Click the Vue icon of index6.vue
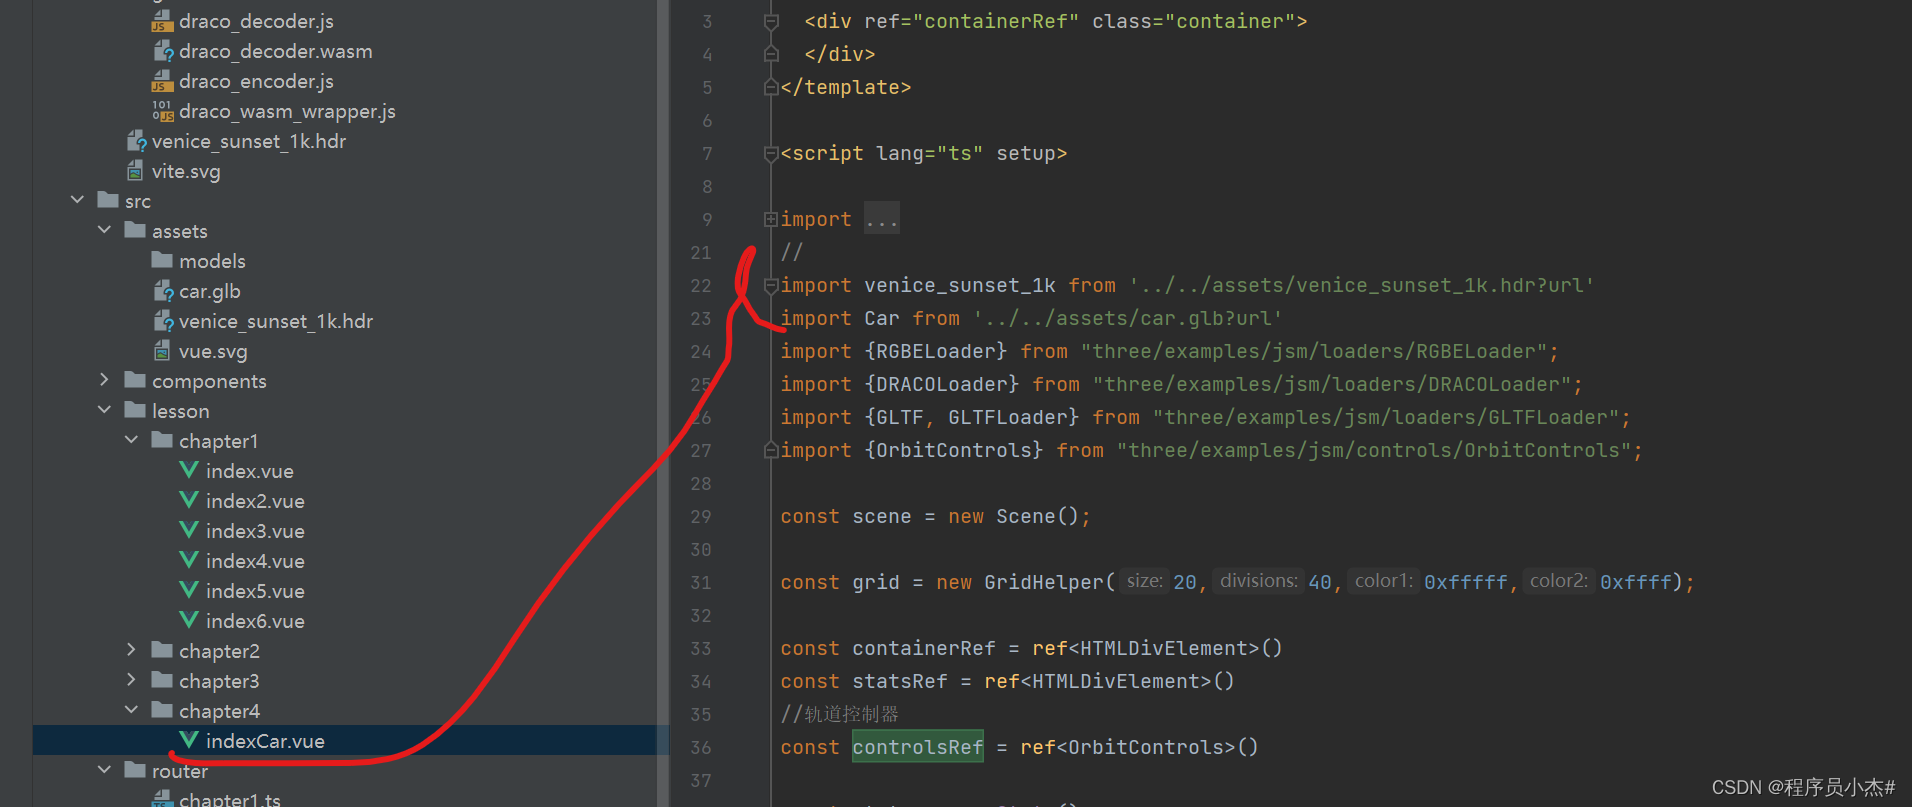This screenshot has width=1912, height=807. click(188, 620)
